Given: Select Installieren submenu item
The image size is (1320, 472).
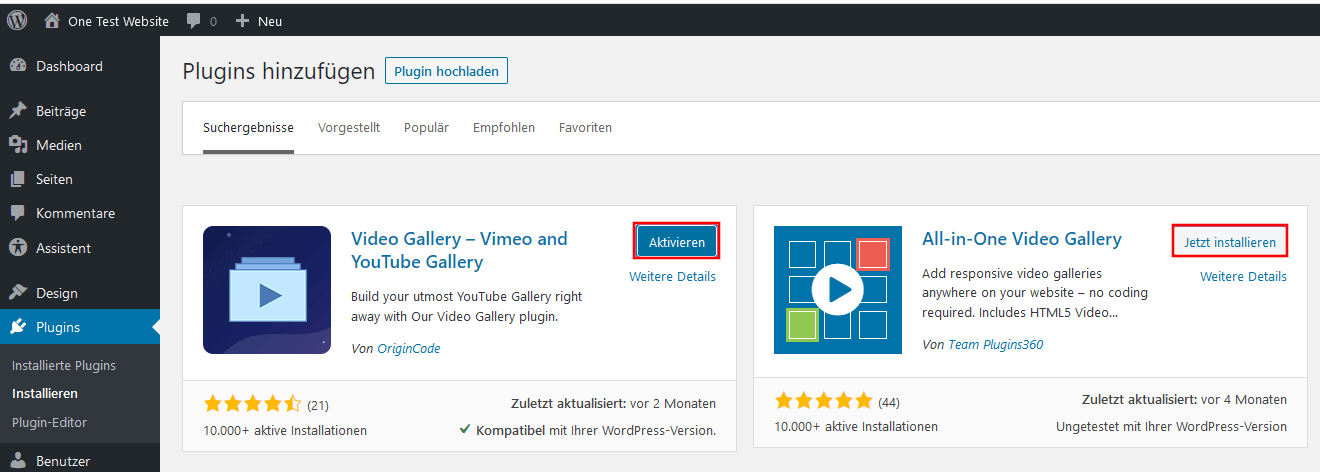Looking at the screenshot, I should [45, 394].
